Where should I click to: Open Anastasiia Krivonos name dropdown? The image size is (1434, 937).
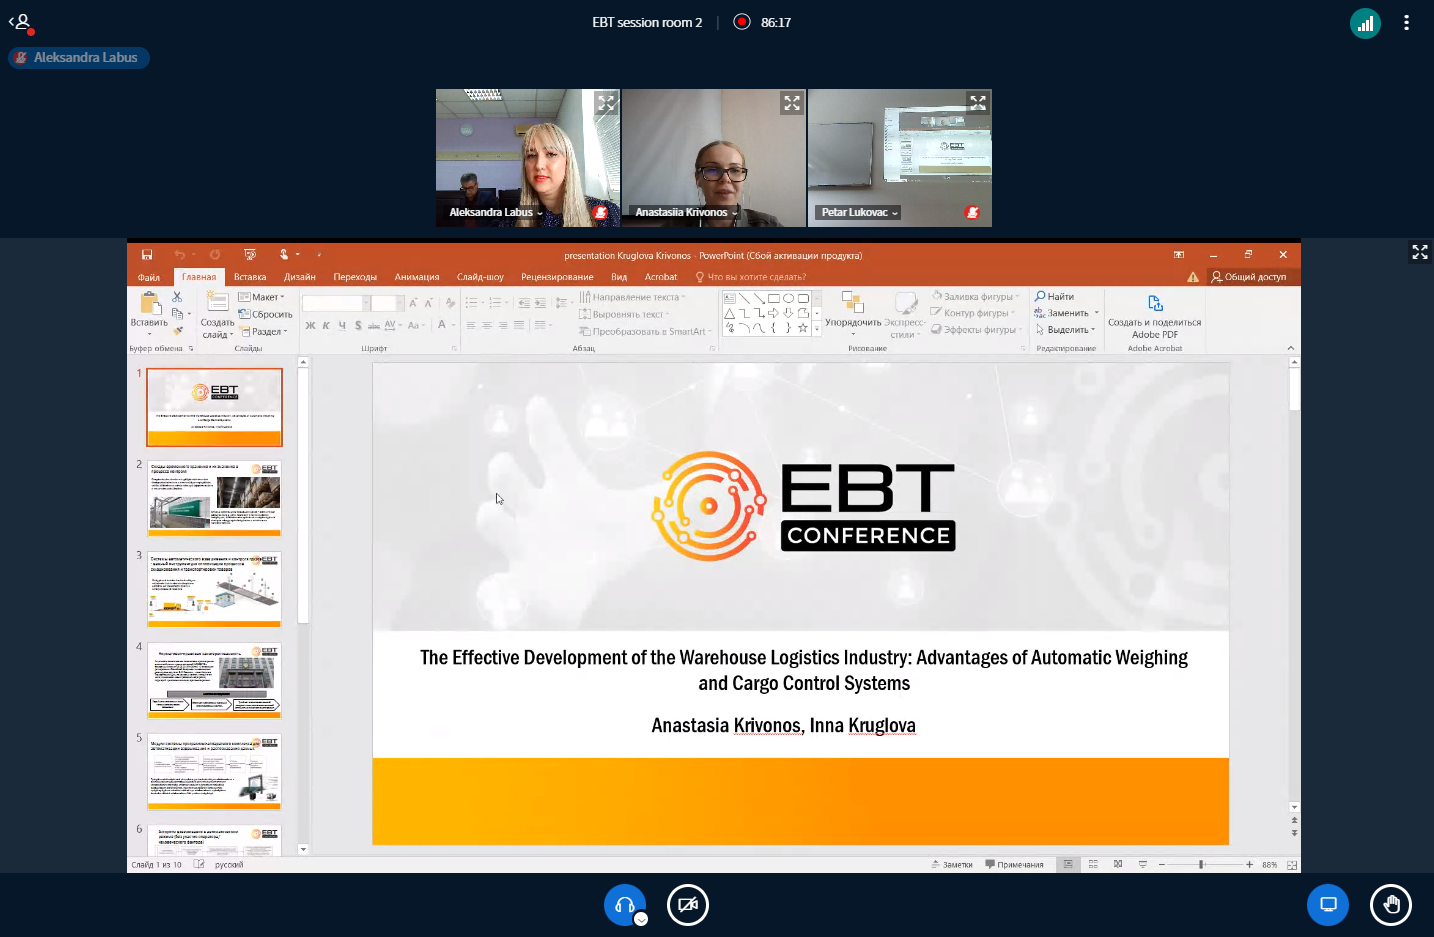click(x=686, y=212)
